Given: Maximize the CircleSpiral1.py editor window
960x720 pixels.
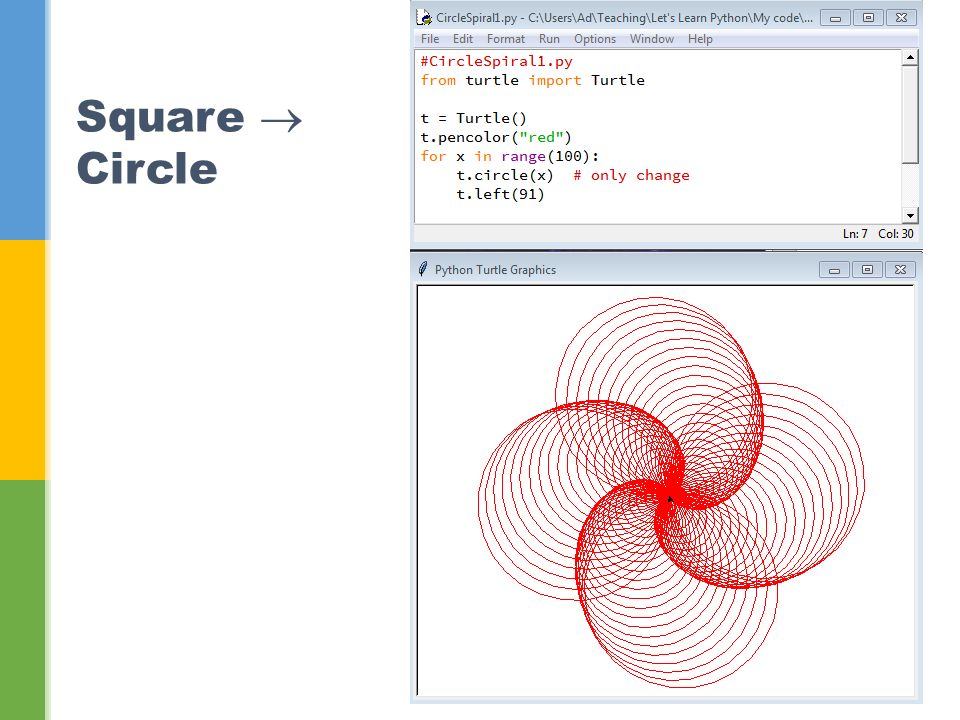Looking at the screenshot, I should coord(868,18).
